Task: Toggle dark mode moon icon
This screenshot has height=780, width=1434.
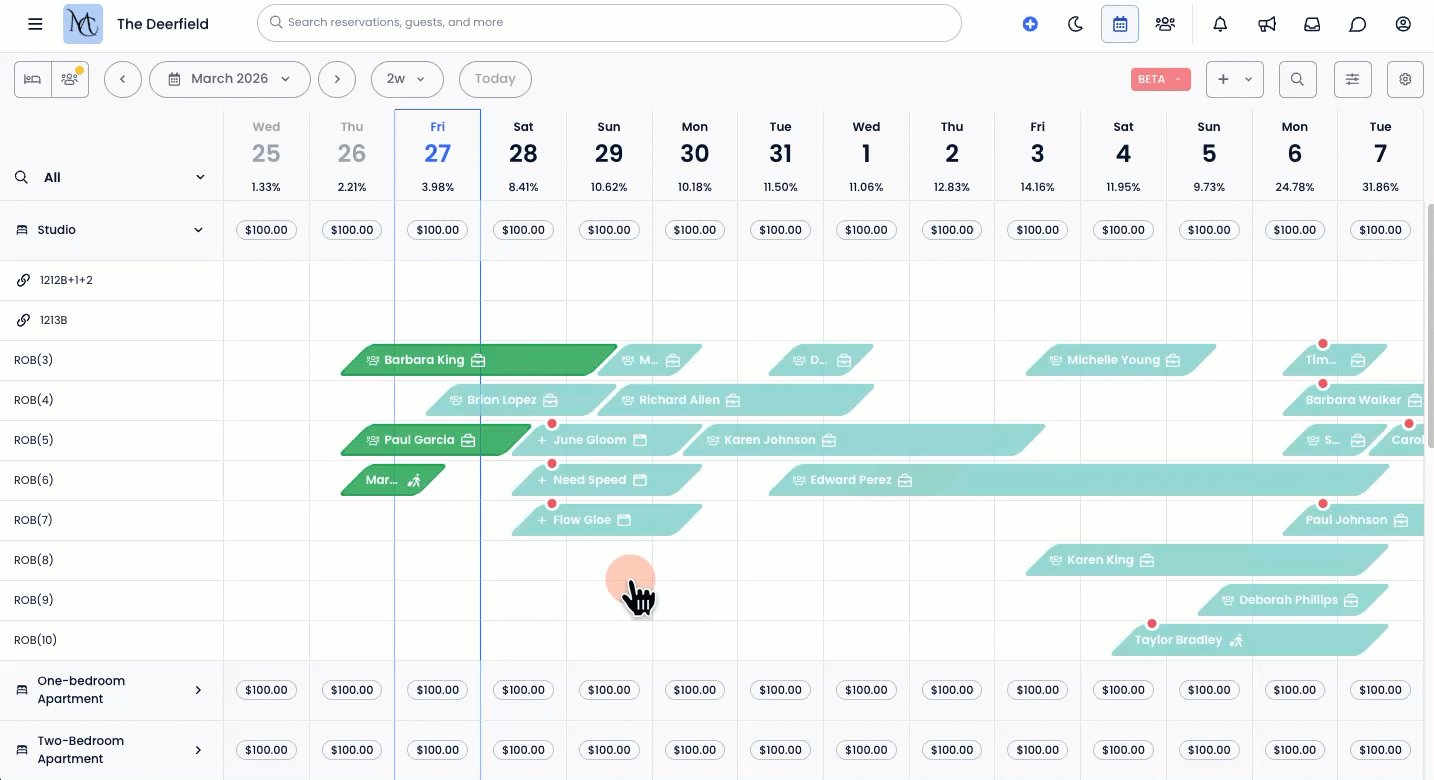Action: coord(1076,24)
